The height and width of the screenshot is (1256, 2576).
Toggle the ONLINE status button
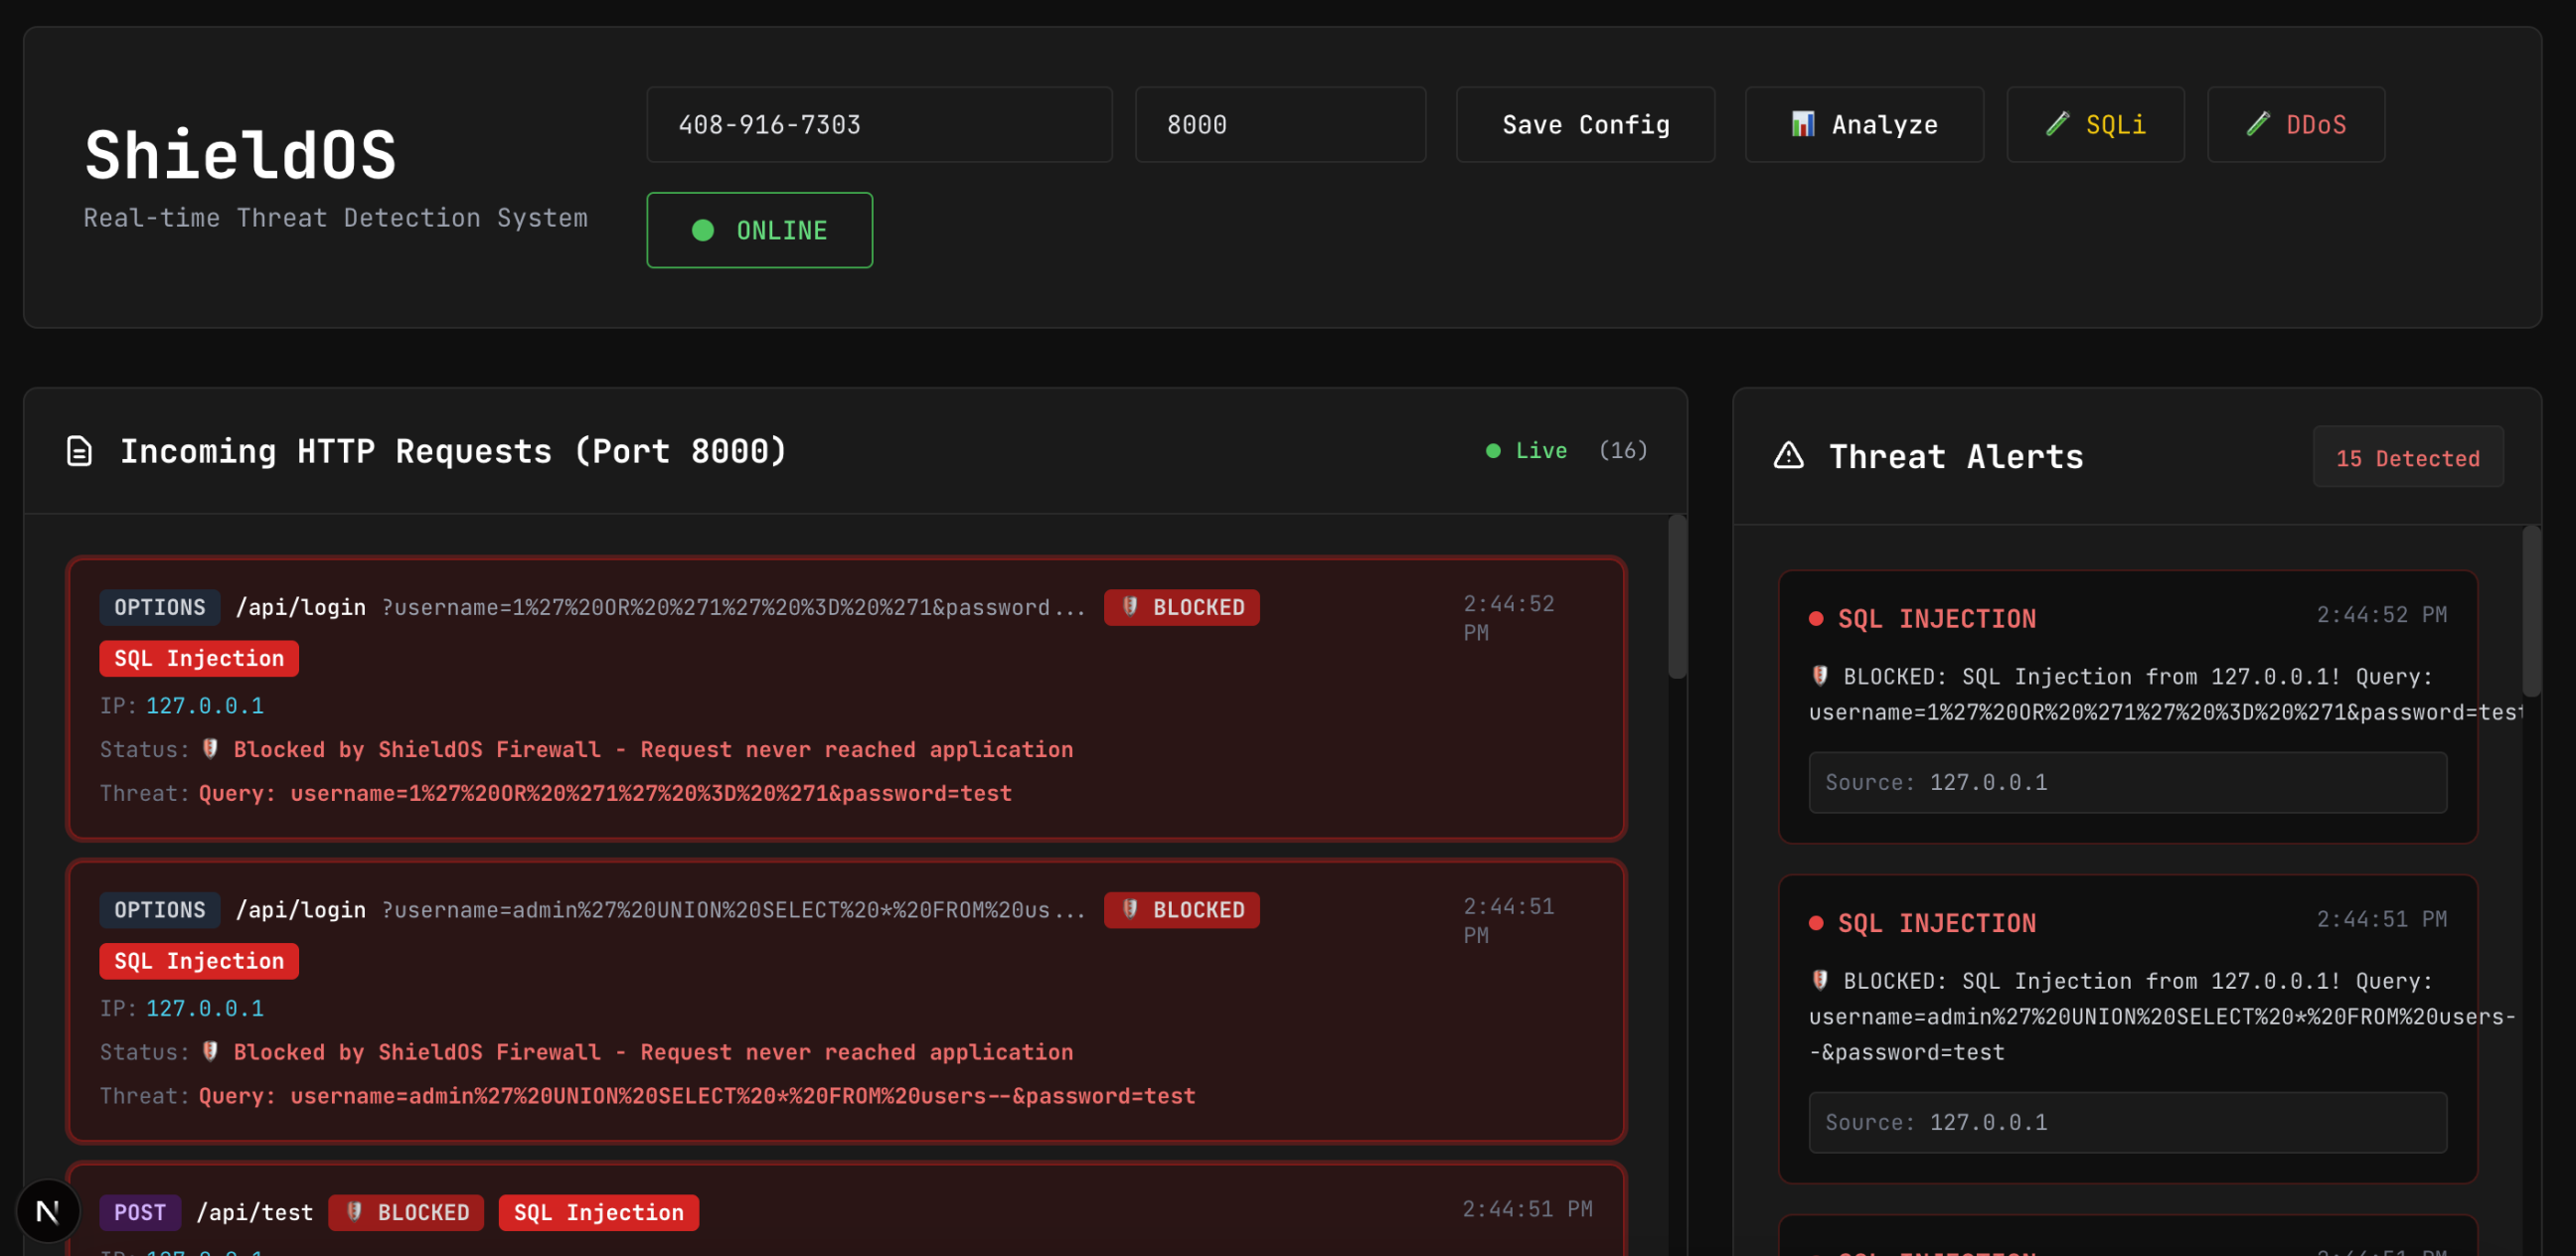click(x=759, y=230)
